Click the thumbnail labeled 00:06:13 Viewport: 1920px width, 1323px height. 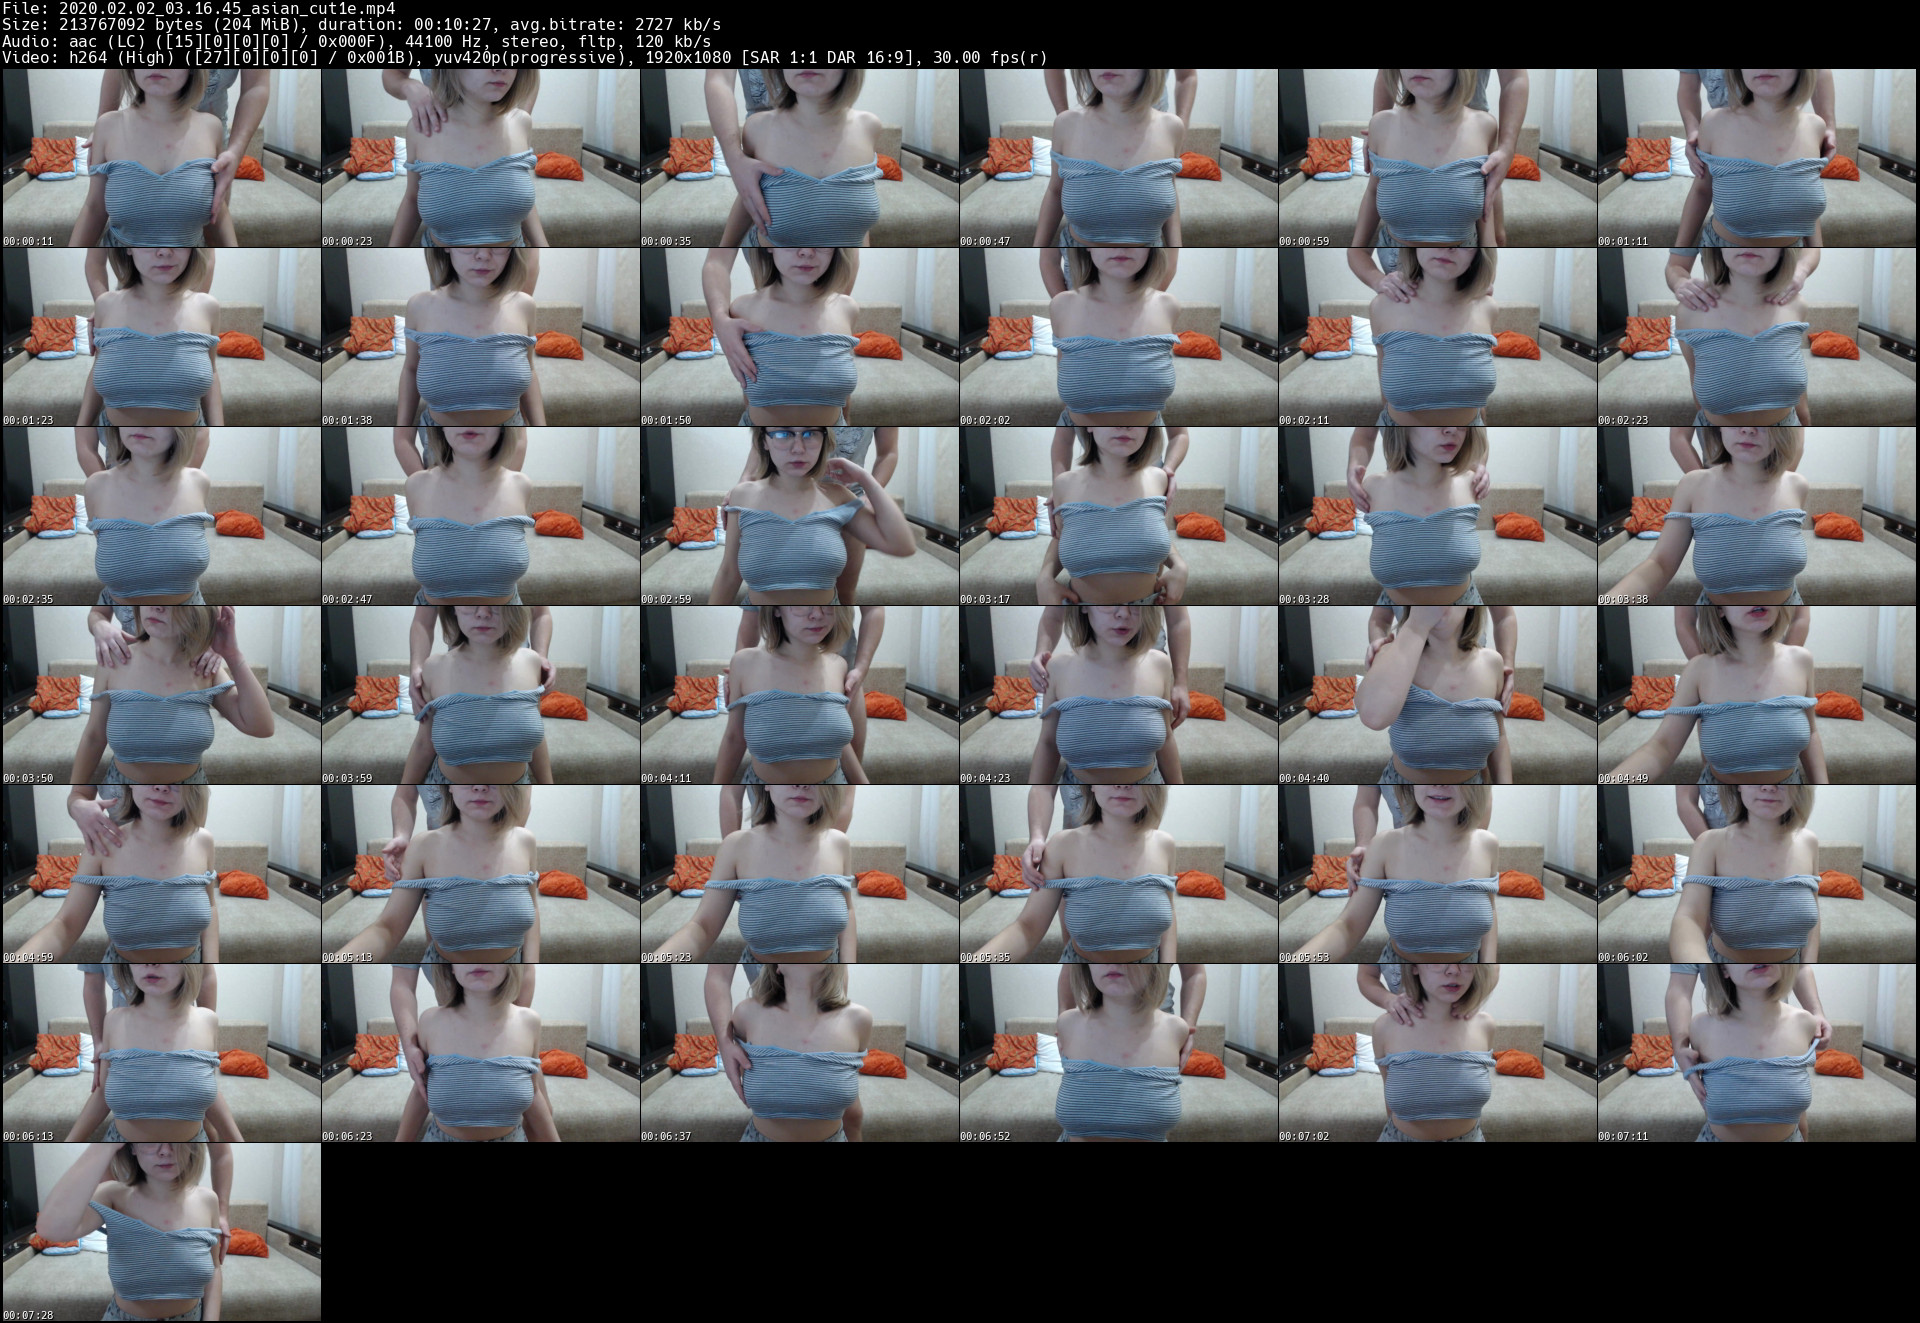[x=161, y=1053]
